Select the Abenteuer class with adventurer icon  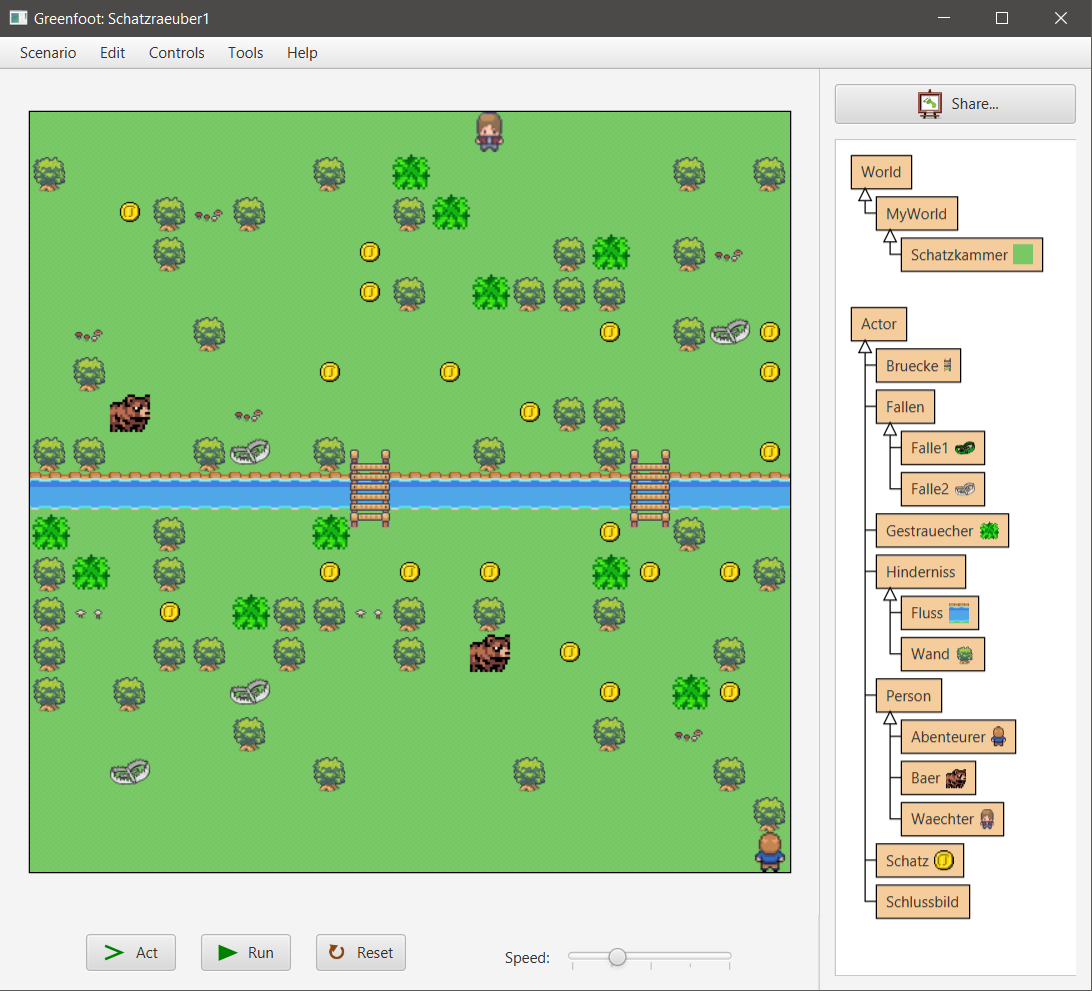[x=957, y=737]
